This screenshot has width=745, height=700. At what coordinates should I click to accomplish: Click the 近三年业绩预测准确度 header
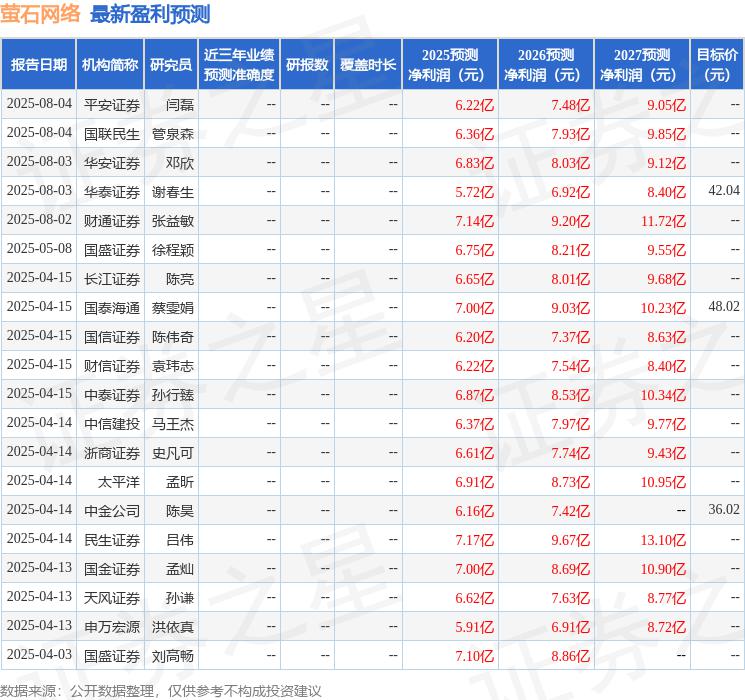[239, 65]
